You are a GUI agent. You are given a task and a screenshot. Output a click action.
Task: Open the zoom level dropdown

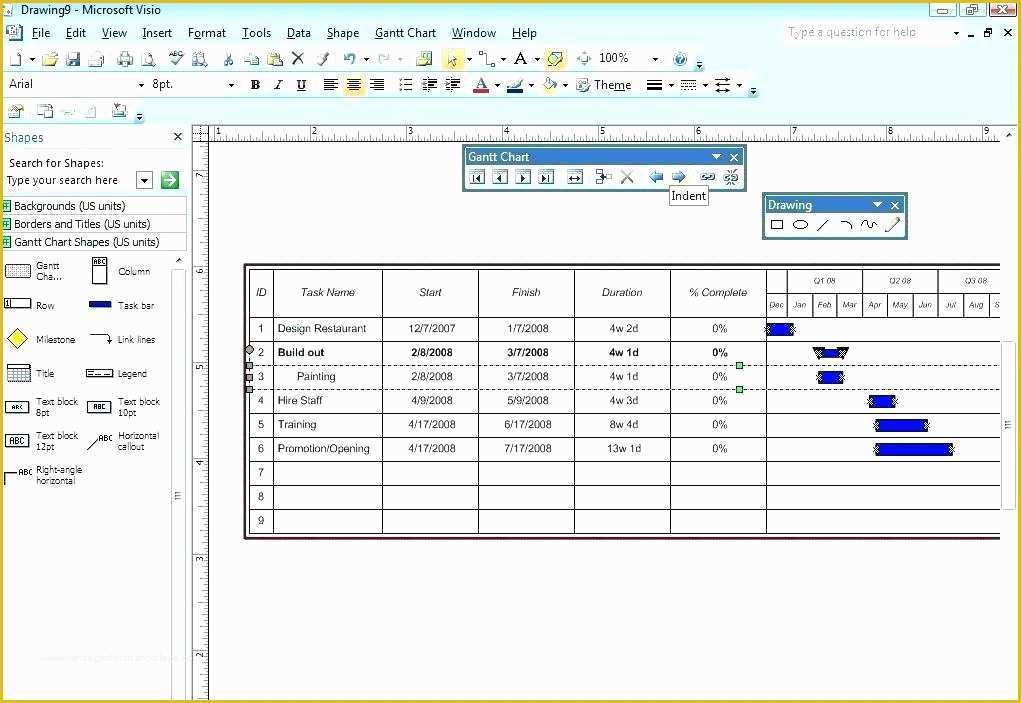click(x=655, y=58)
